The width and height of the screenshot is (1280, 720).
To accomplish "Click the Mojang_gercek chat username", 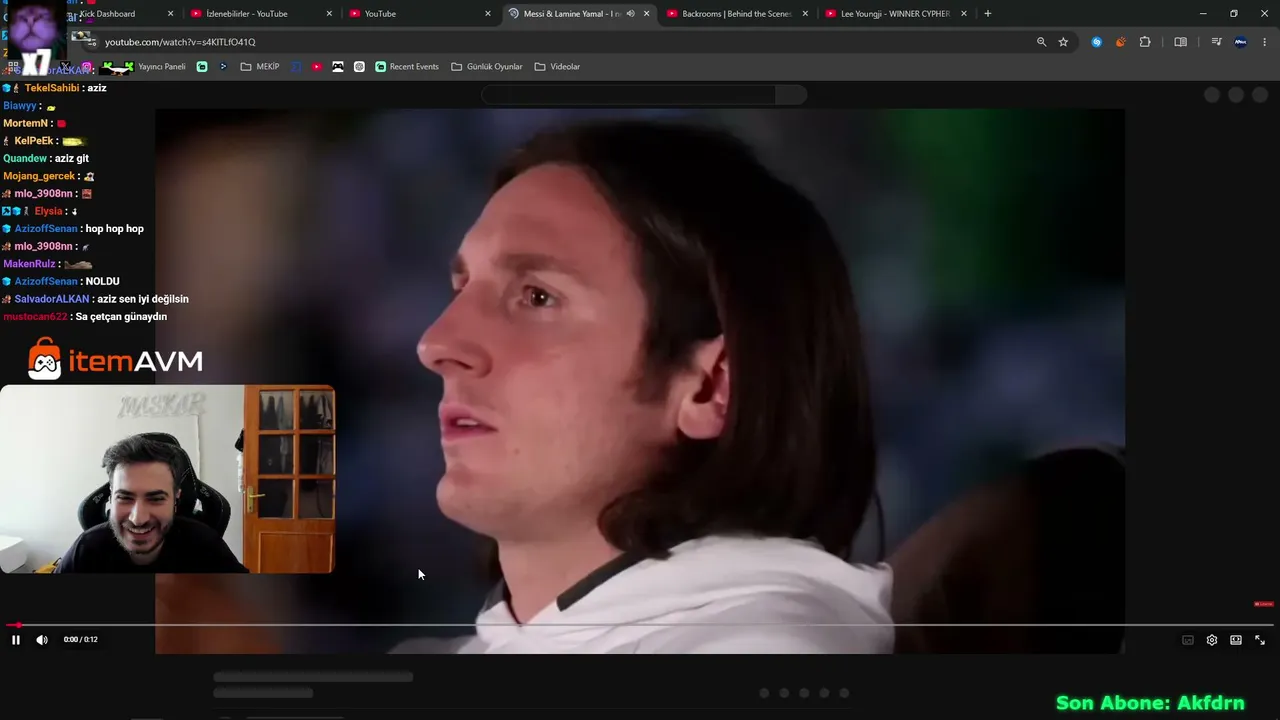I will coord(39,176).
